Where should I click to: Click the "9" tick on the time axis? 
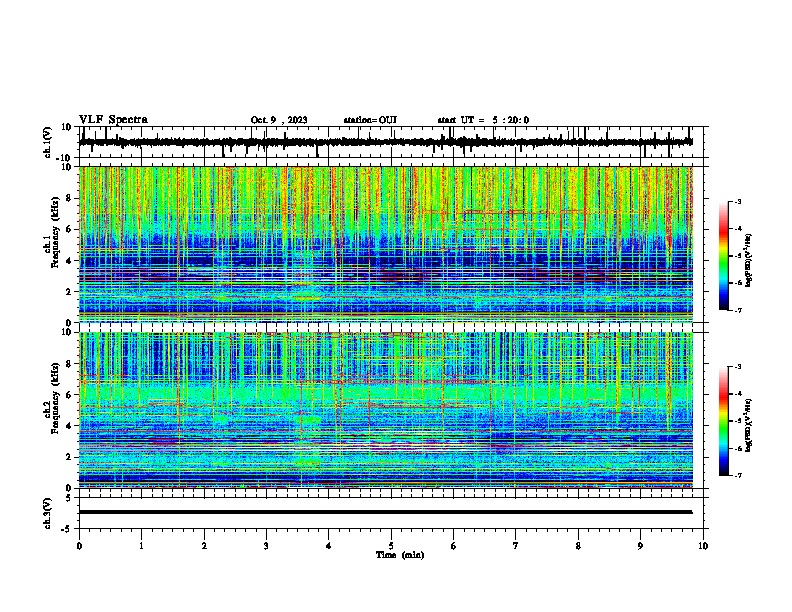pos(640,546)
